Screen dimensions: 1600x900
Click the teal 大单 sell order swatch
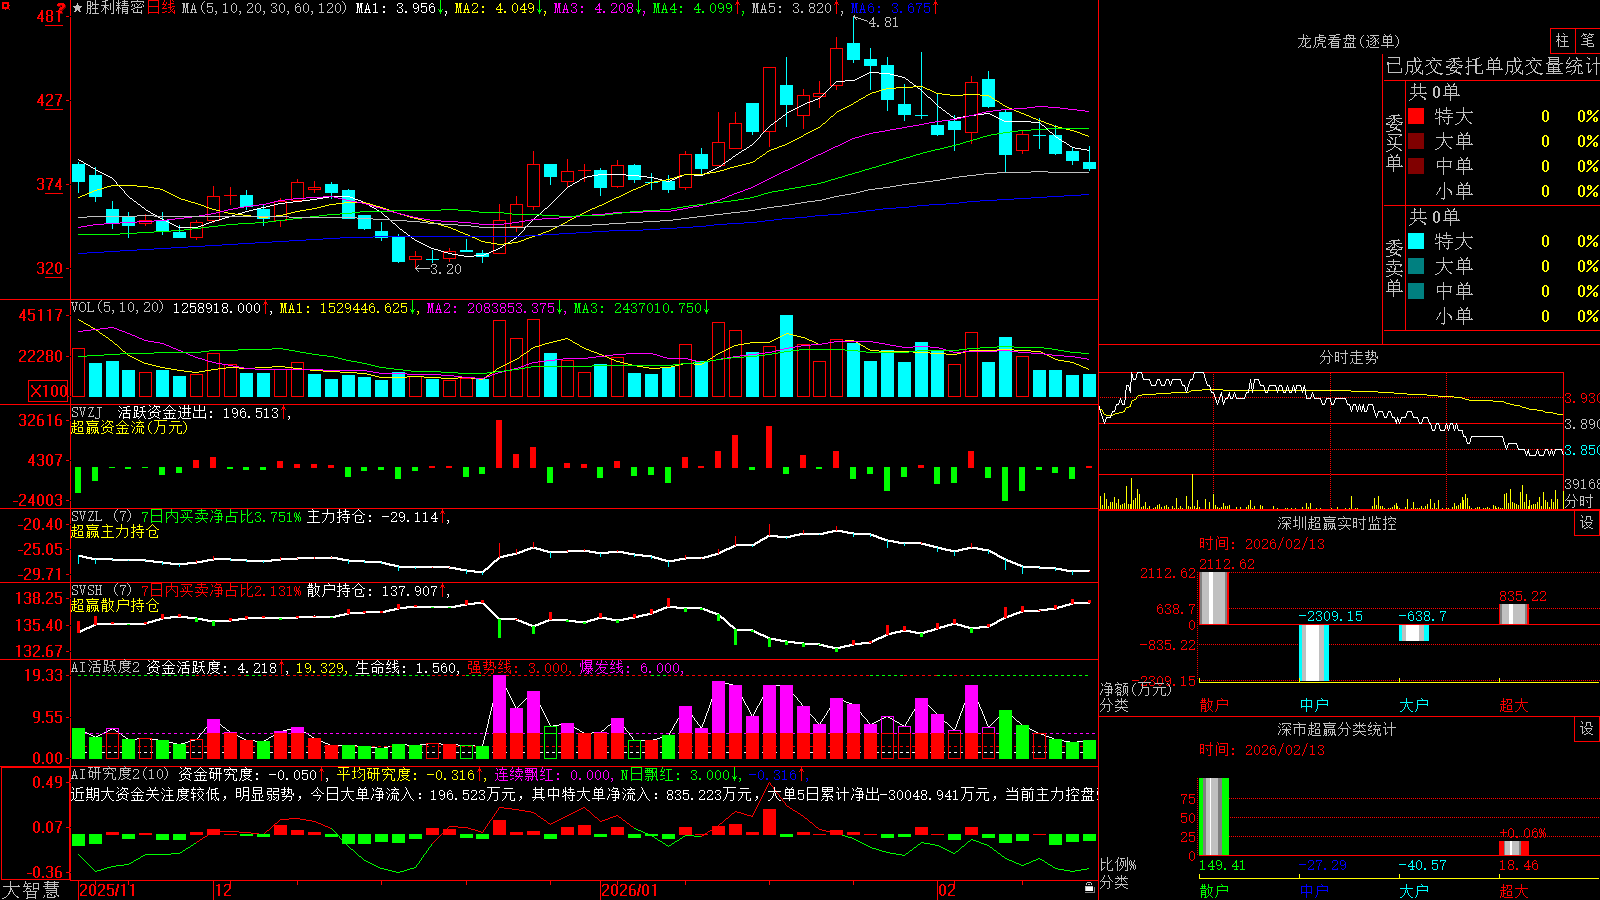click(1416, 266)
